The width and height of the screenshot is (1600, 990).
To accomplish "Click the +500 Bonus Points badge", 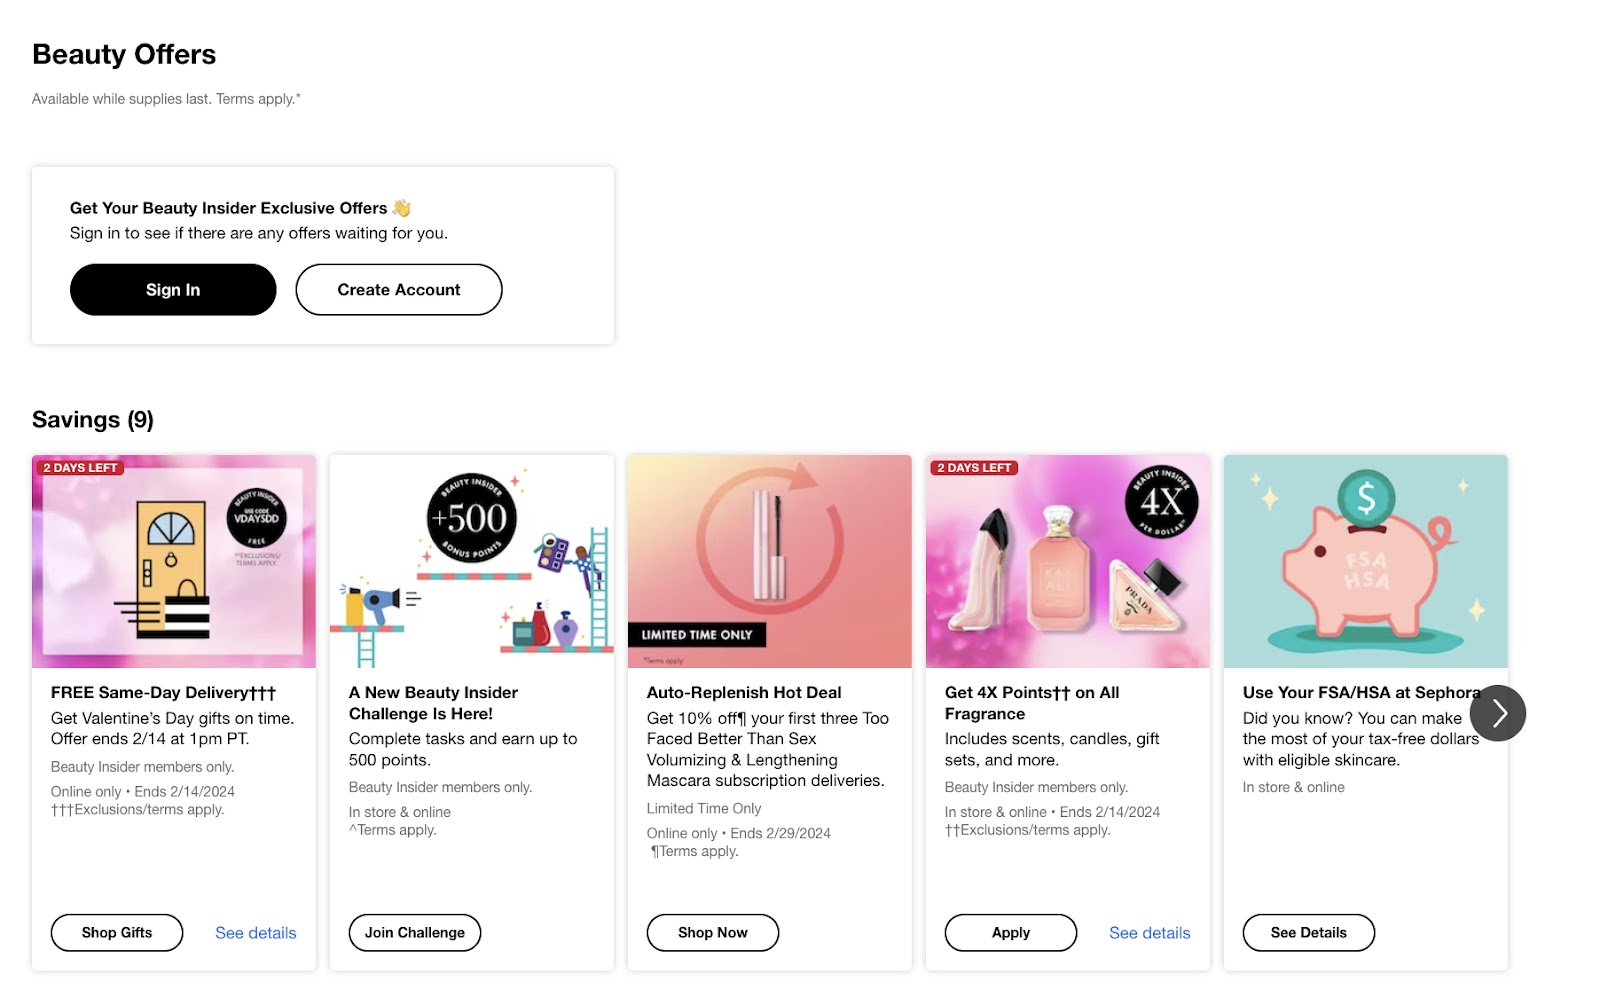I will (x=472, y=519).
